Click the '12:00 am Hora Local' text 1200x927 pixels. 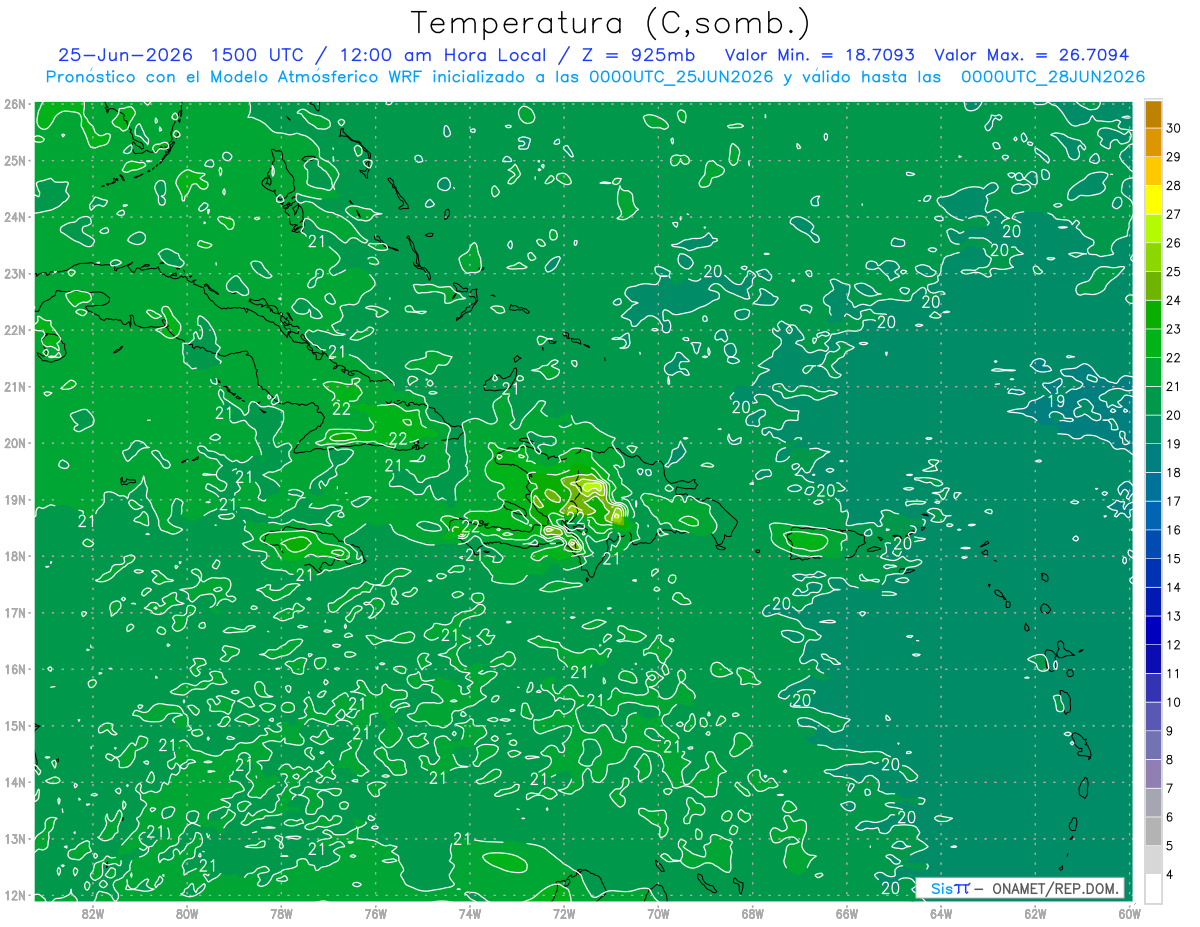click(442, 55)
